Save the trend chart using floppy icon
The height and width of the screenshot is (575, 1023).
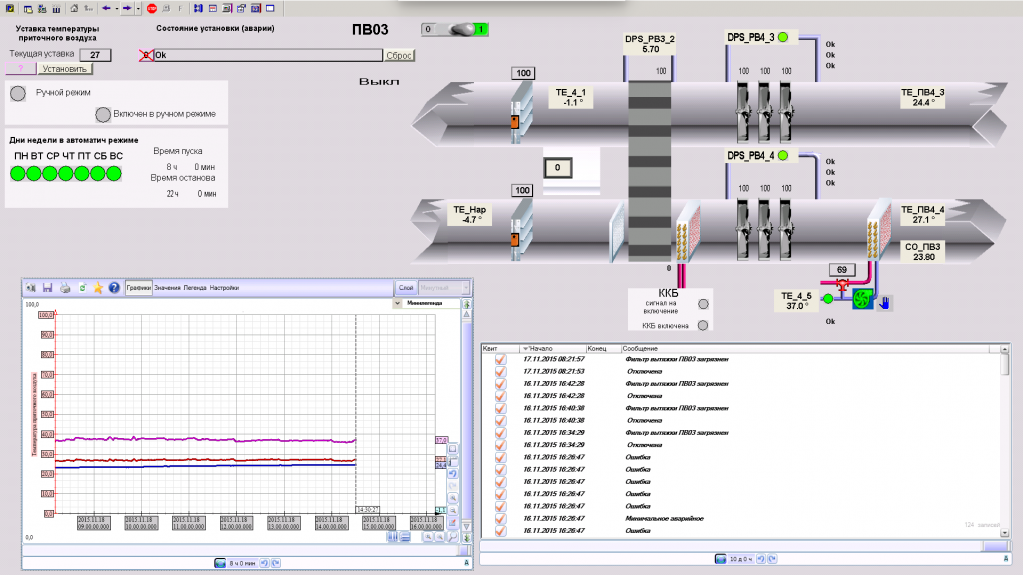point(47,288)
